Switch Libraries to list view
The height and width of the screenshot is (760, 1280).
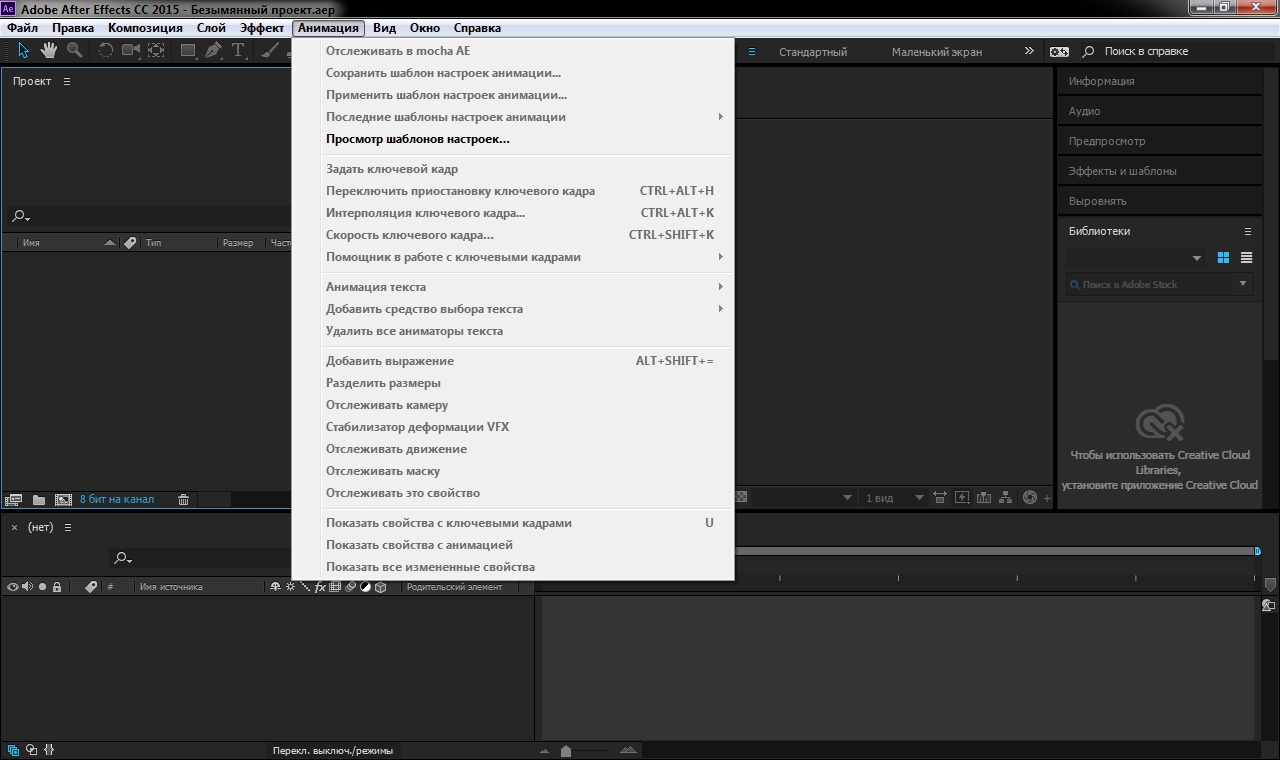(x=1246, y=258)
